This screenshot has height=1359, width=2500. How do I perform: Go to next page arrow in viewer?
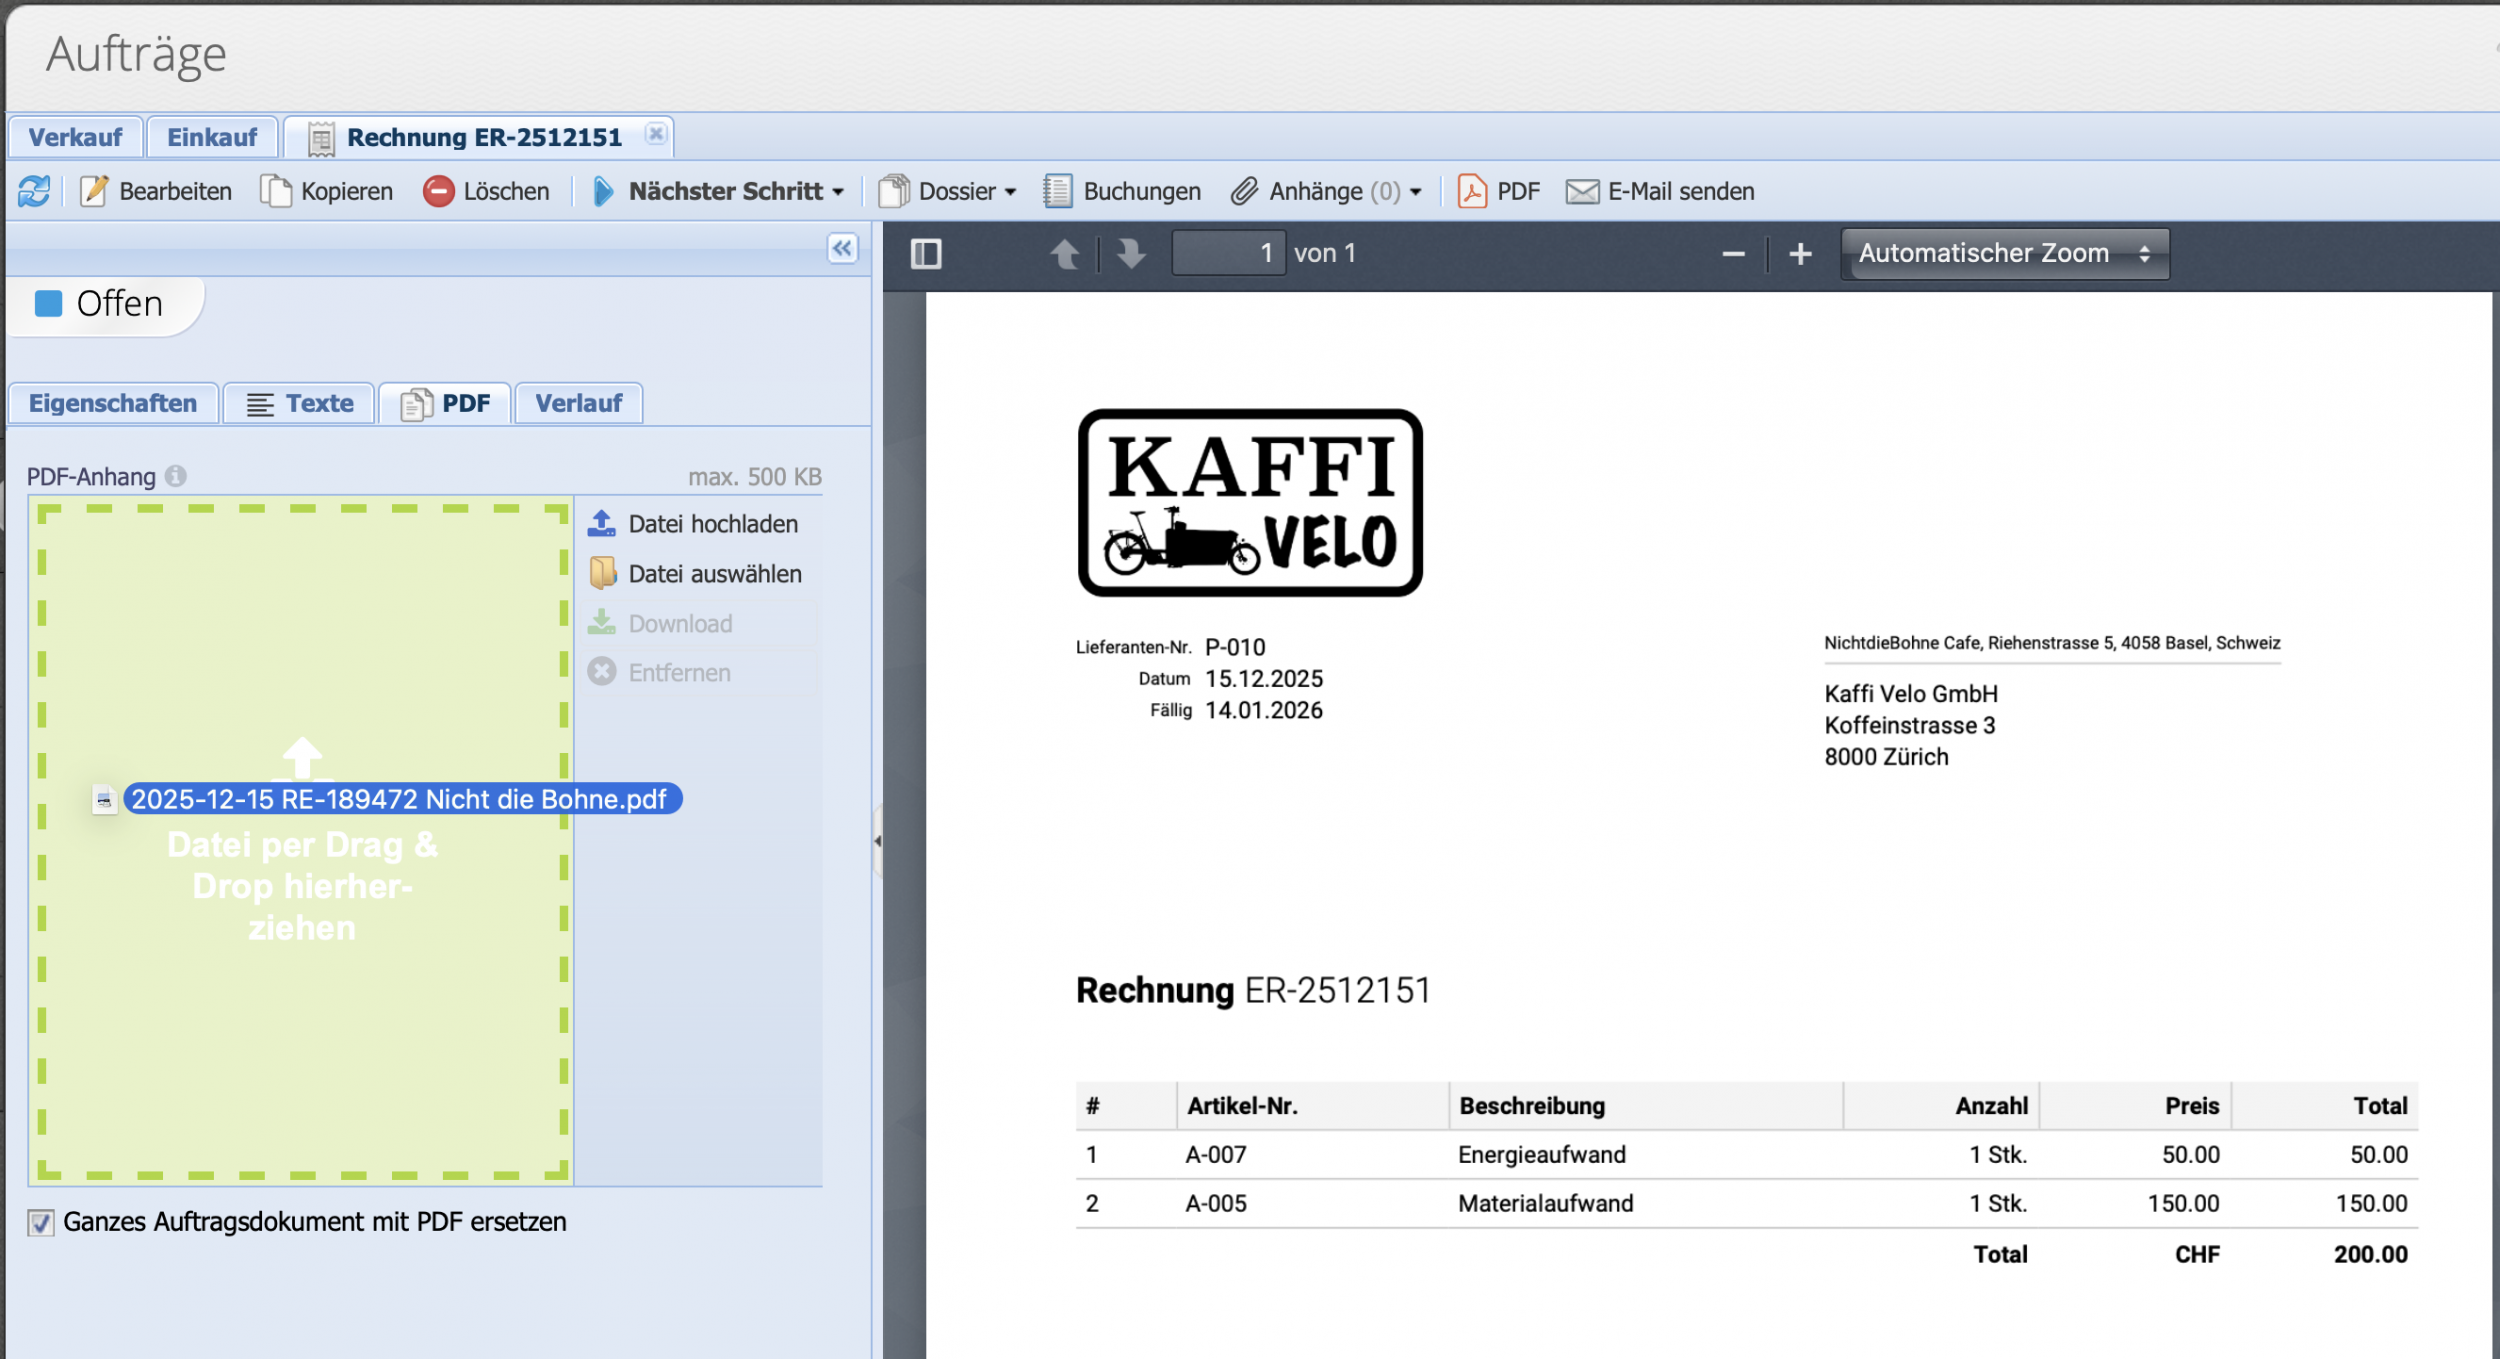[x=1131, y=254]
